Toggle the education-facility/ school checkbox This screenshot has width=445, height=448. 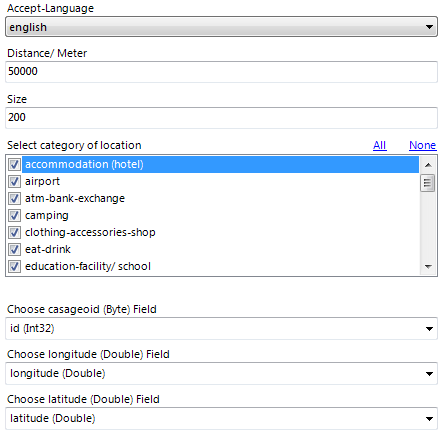(14, 266)
